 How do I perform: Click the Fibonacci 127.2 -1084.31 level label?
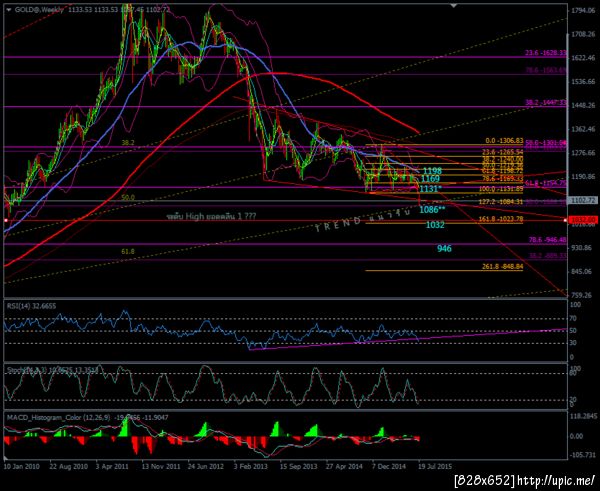click(501, 202)
